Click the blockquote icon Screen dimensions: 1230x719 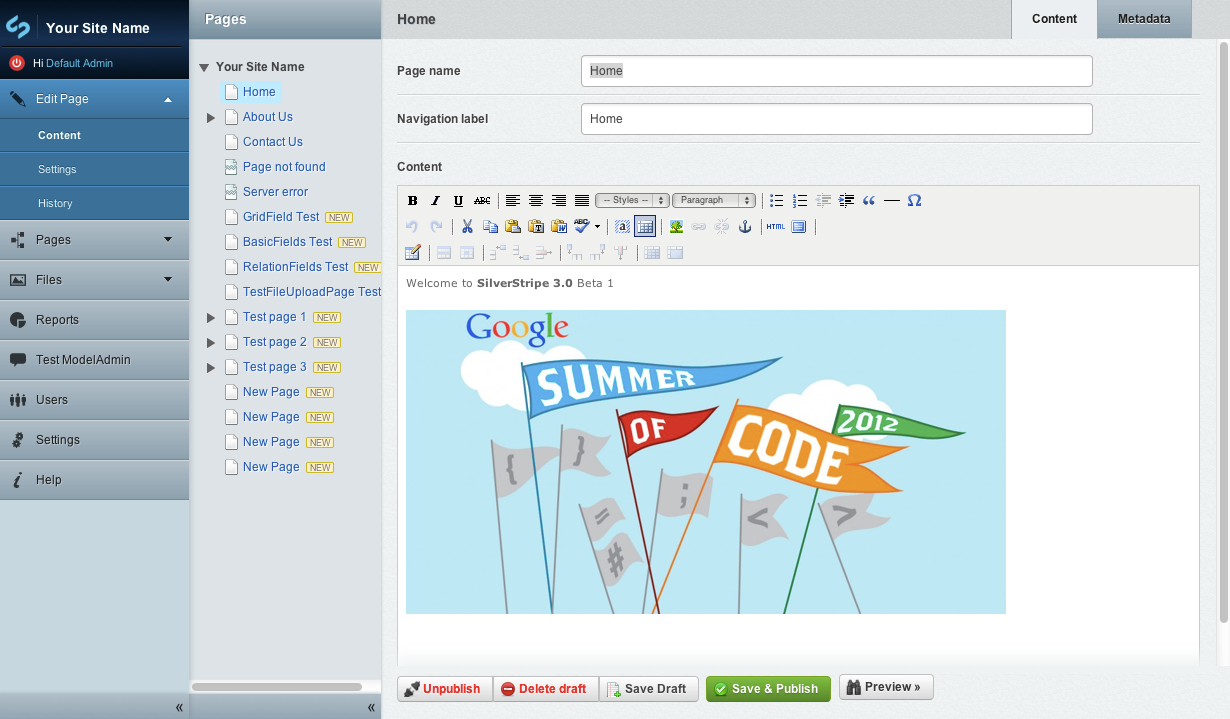[x=868, y=201]
